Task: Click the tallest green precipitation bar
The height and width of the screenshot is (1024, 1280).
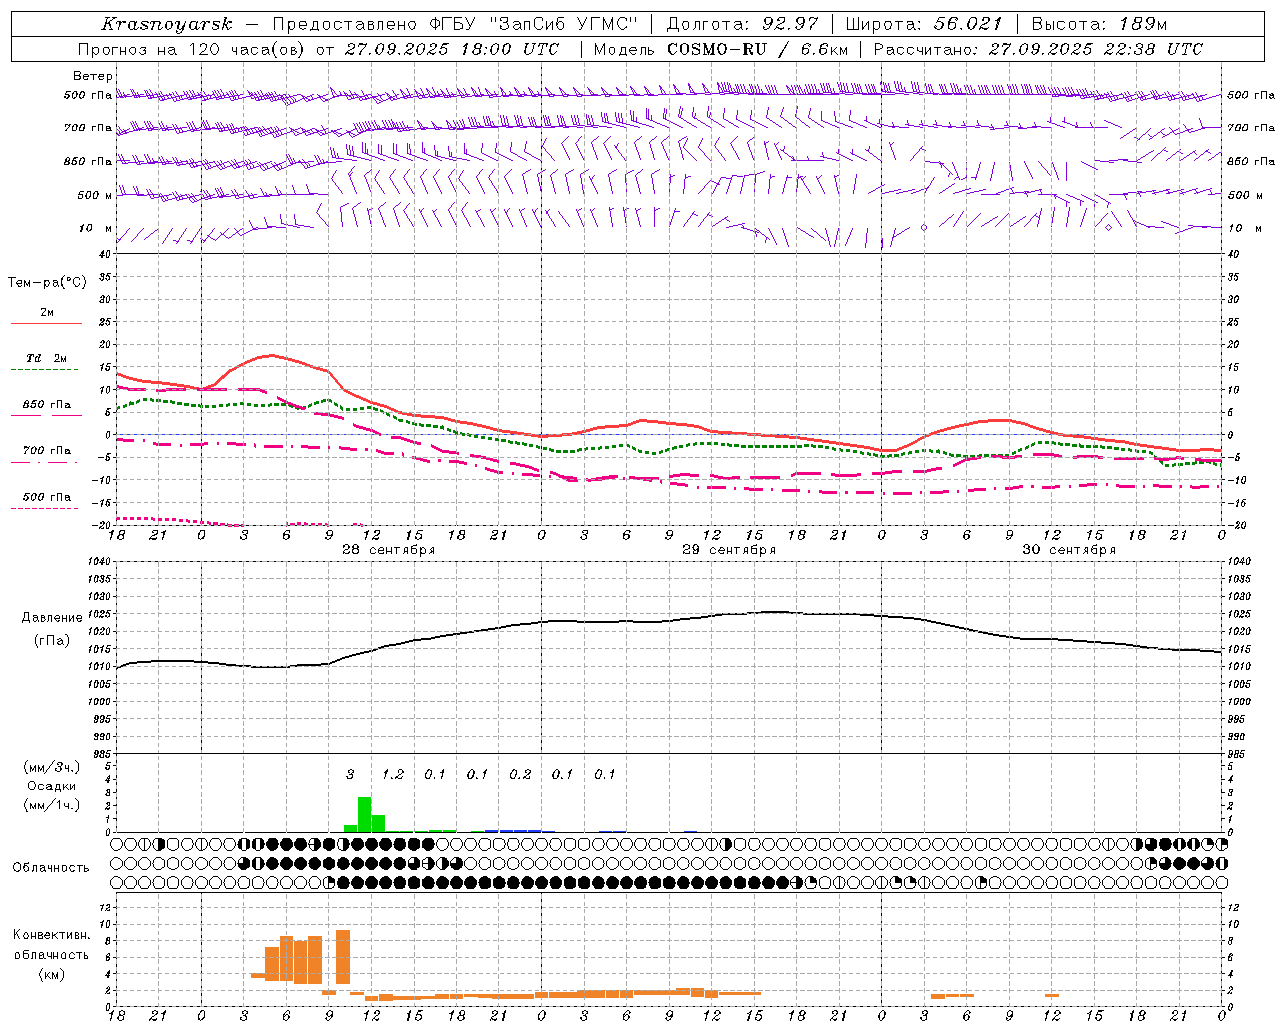Action: 365,814
